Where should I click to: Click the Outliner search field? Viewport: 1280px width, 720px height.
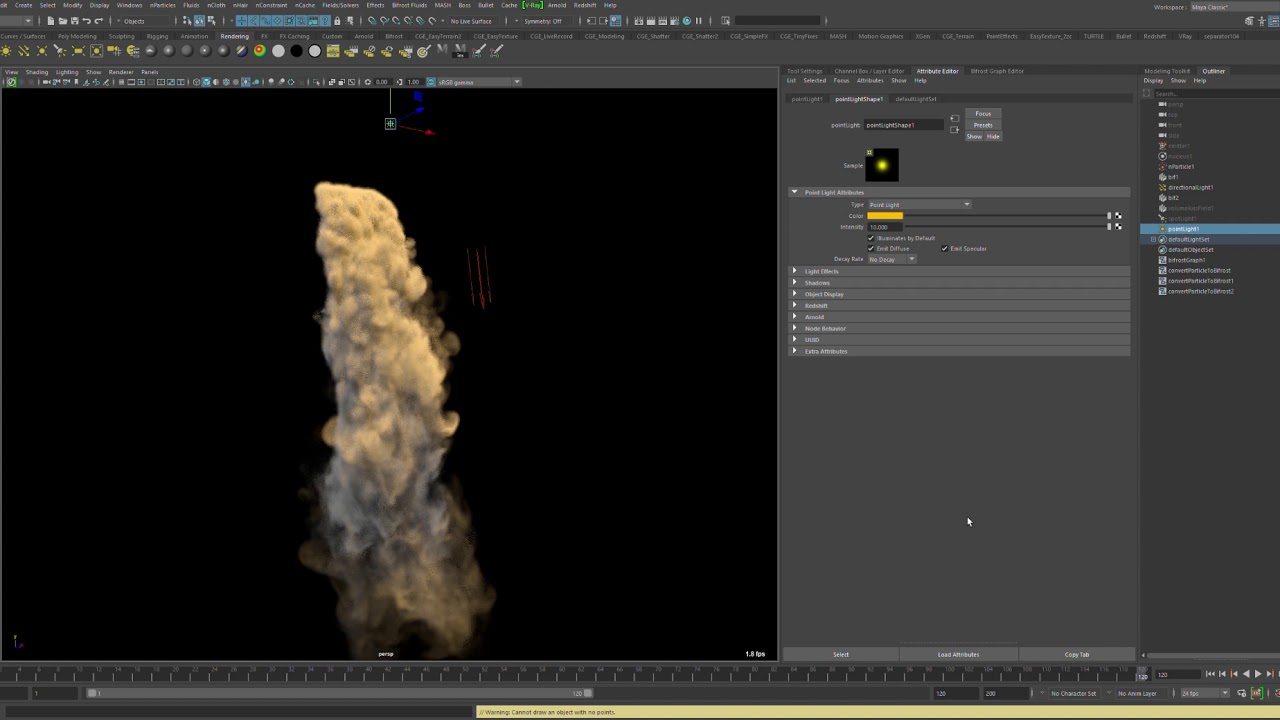[x=1215, y=94]
